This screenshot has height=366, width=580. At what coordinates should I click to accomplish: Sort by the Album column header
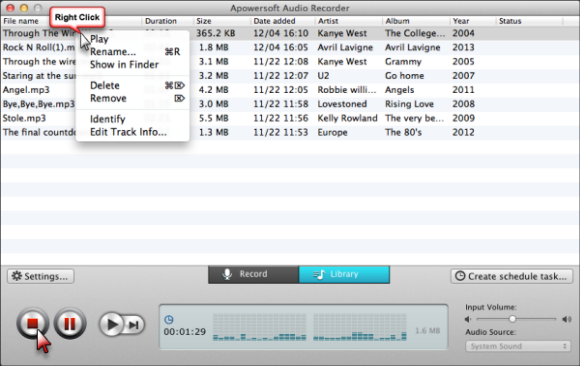(398, 21)
